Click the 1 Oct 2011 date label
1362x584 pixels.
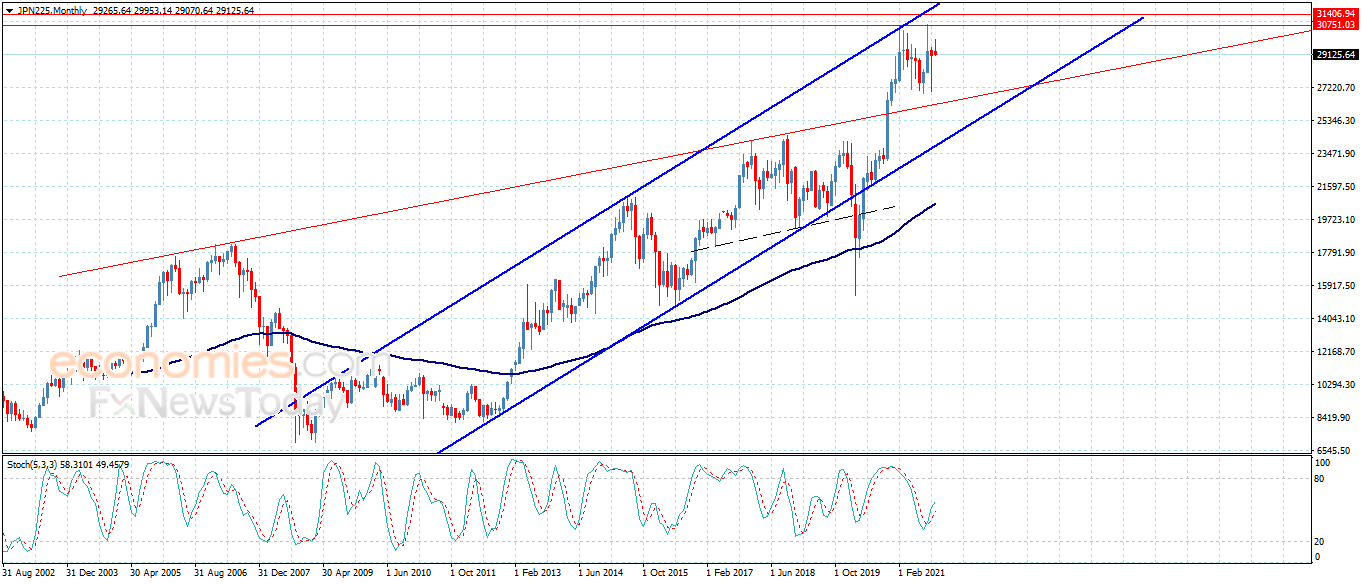click(473, 573)
